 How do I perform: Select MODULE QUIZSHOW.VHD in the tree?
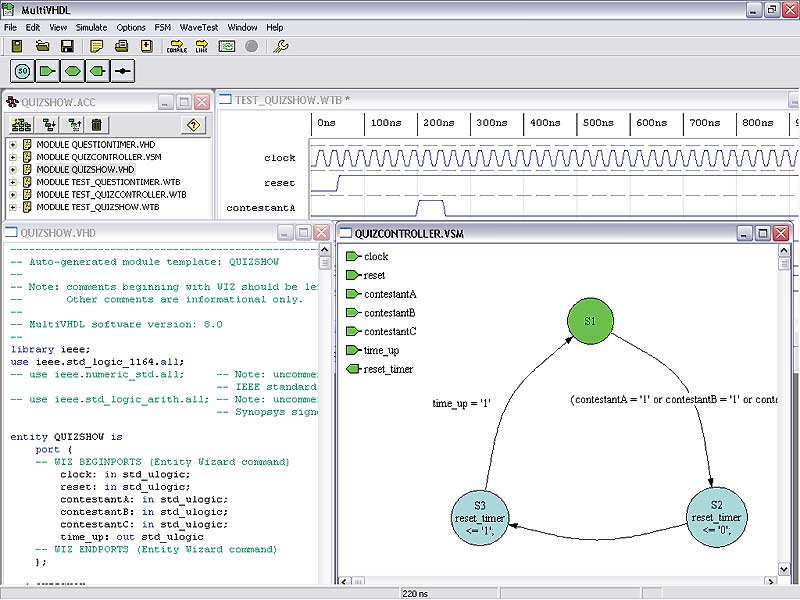(x=85, y=170)
